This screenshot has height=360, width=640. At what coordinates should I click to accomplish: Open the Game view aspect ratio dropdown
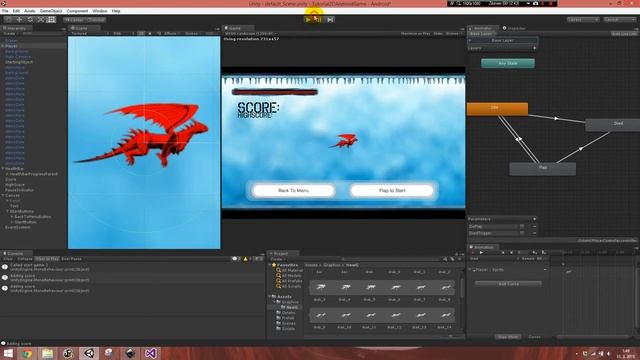point(250,33)
